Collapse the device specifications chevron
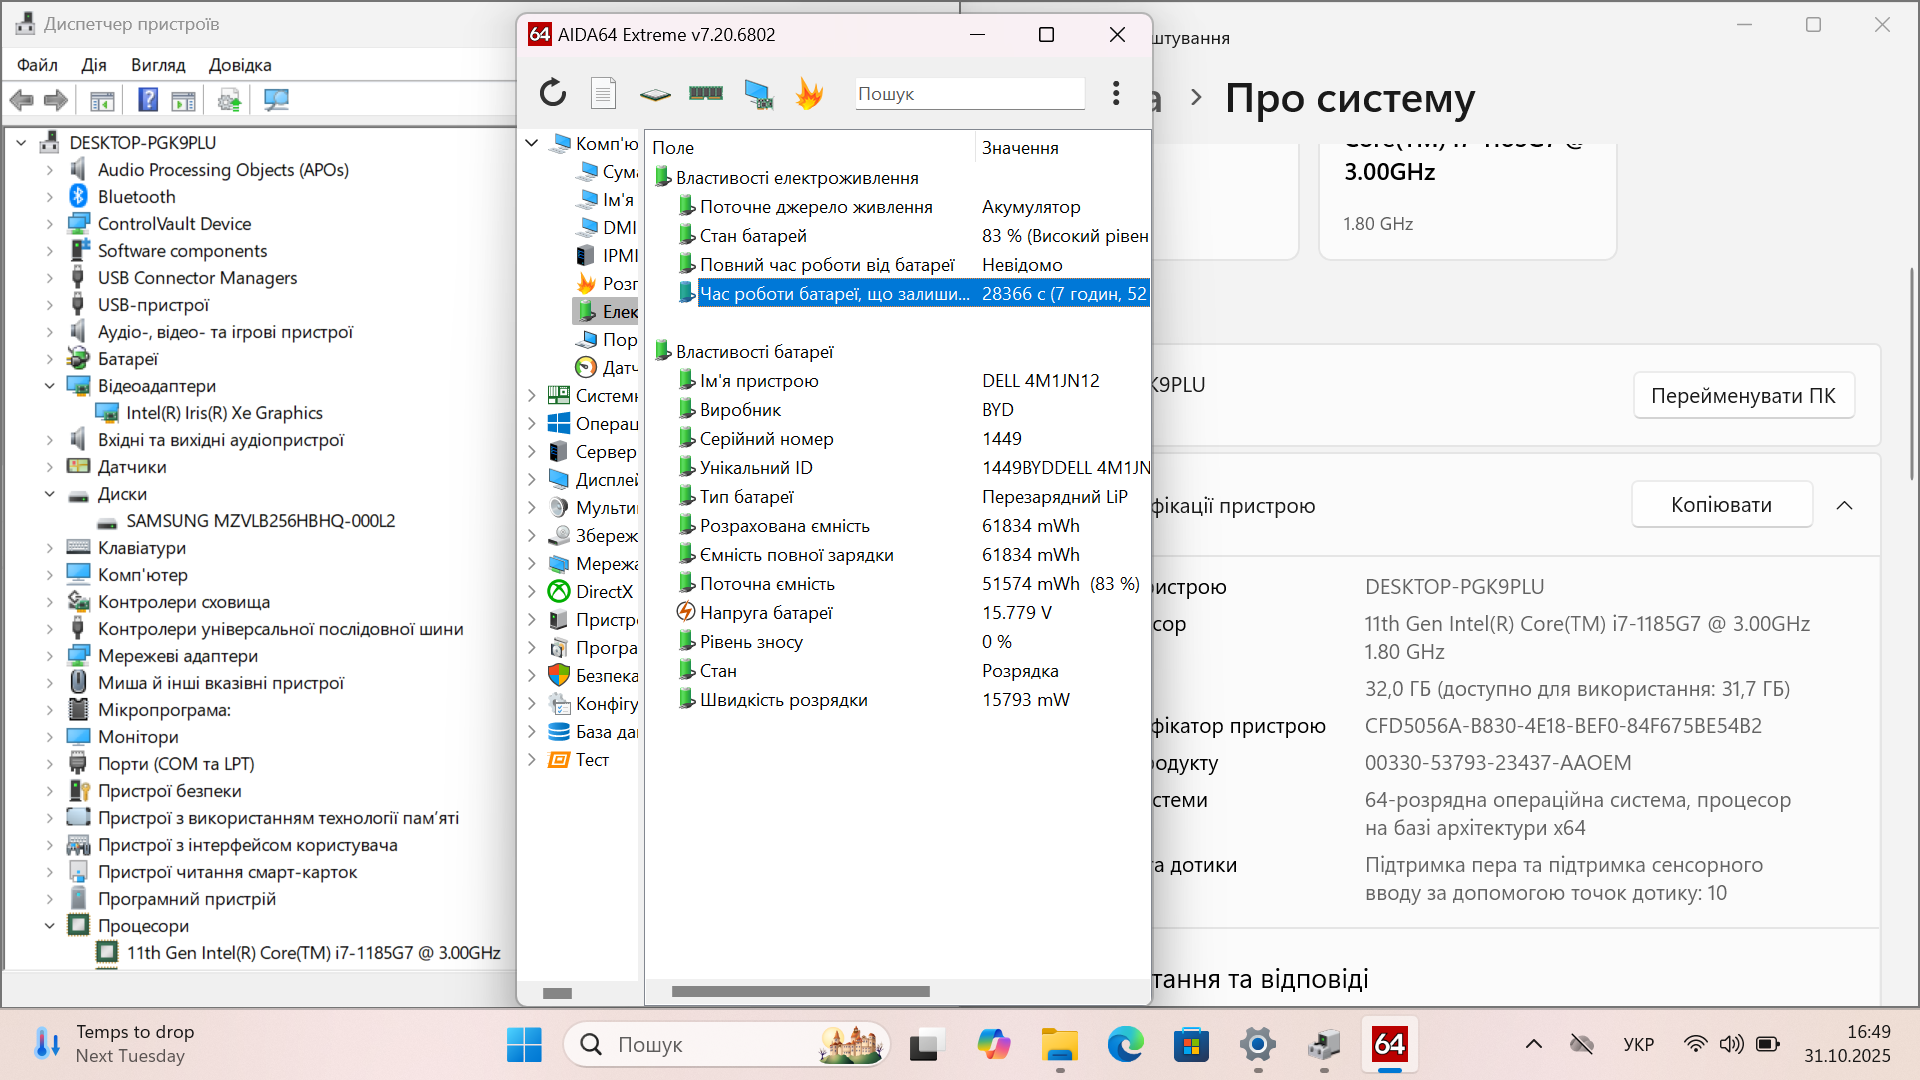Screen dimensions: 1920x1080 point(1844,505)
